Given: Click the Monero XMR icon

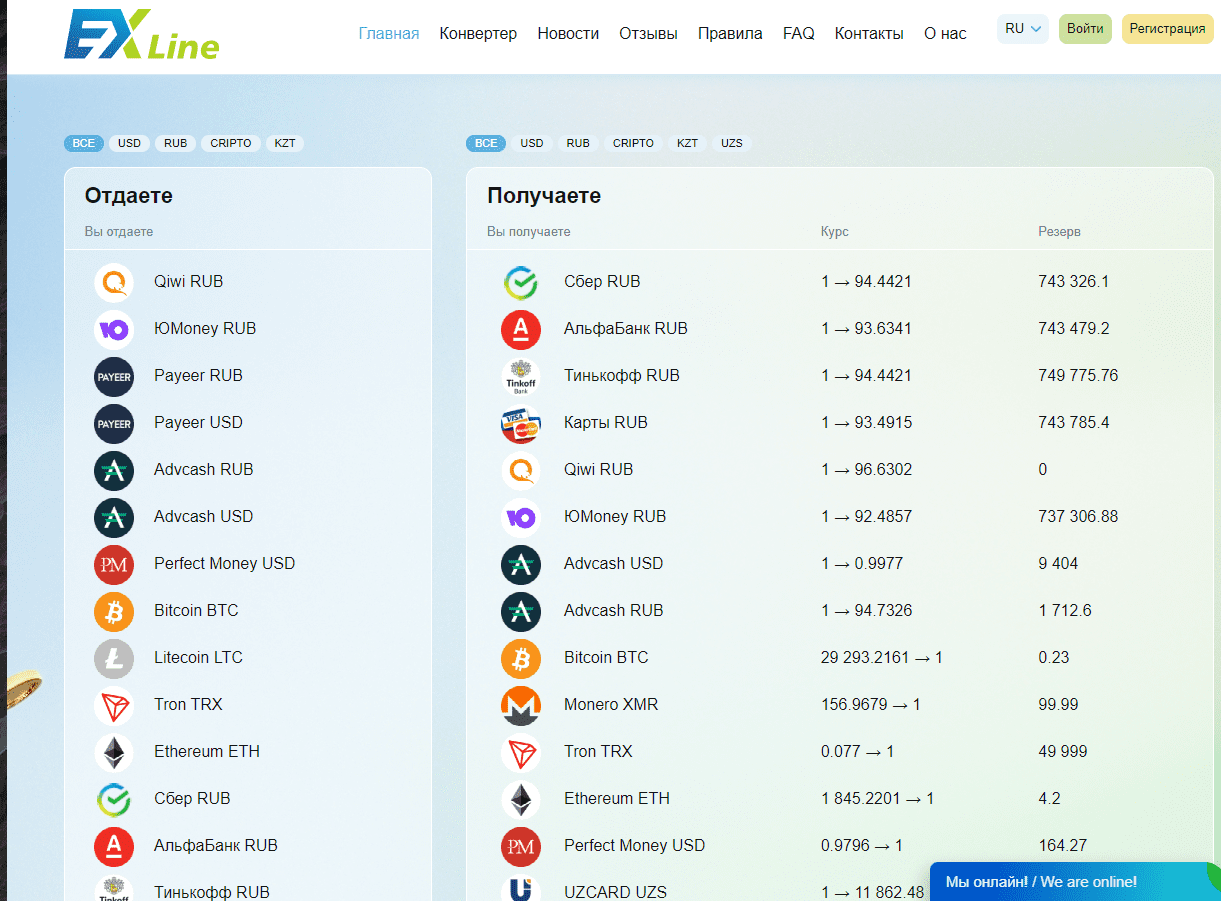Looking at the screenshot, I should pyautogui.click(x=521, y=705).
